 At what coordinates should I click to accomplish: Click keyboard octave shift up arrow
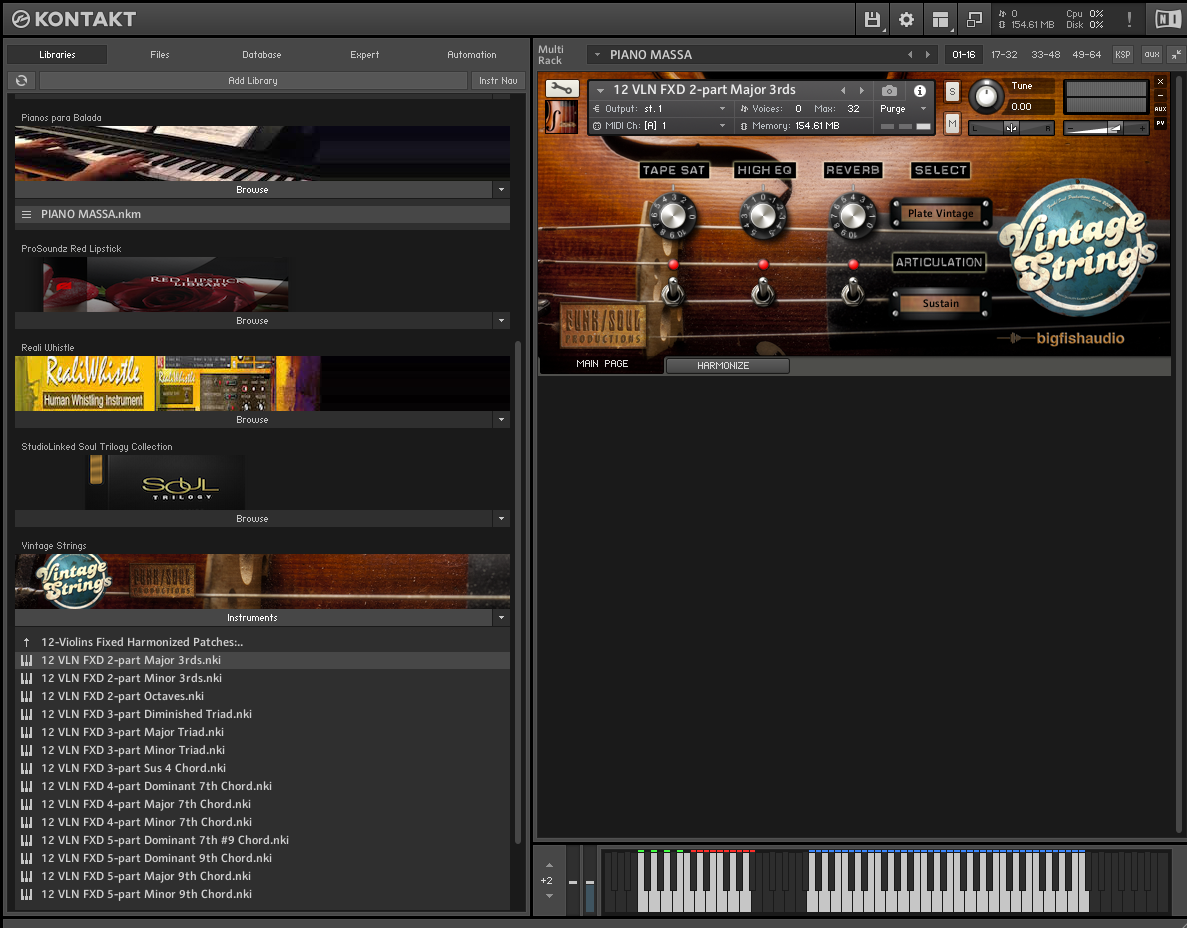550,865
